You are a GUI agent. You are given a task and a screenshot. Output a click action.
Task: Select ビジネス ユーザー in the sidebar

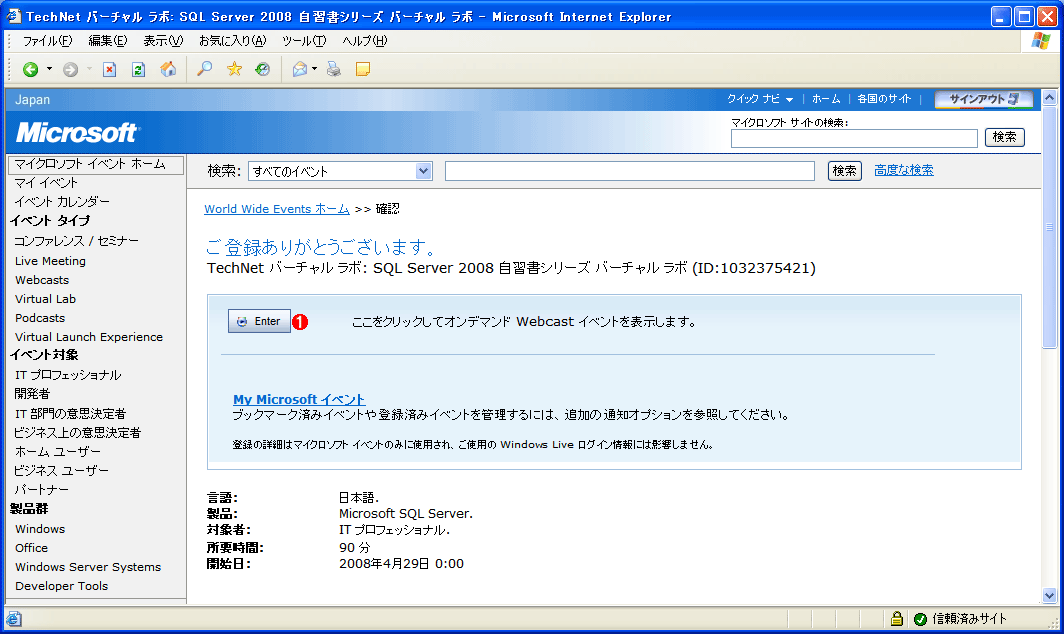click(x=61, y=470)
